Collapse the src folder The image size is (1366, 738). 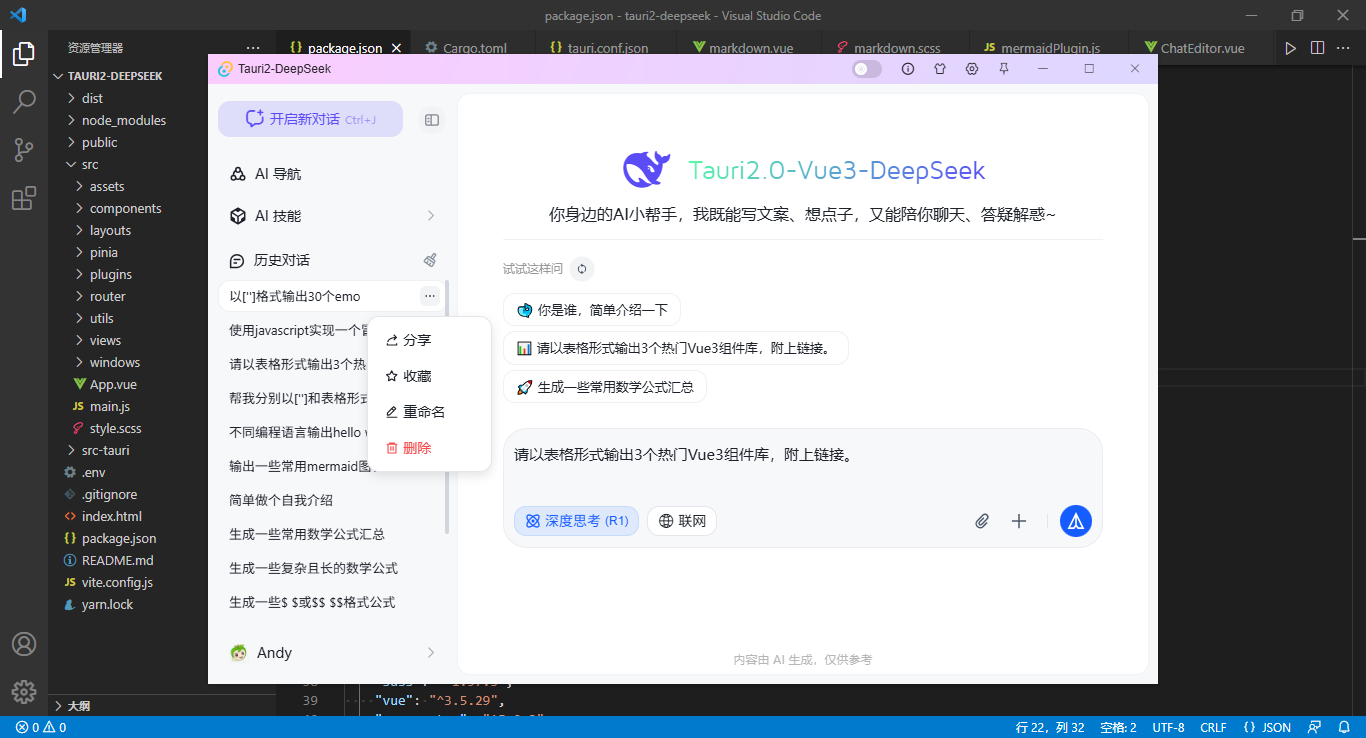[x=90, y=164]
